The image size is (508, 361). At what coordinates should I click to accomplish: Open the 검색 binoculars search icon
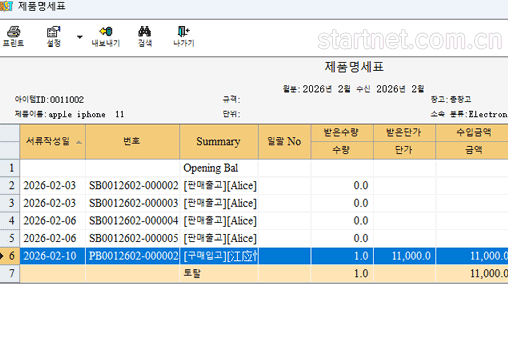pos(145,32)
